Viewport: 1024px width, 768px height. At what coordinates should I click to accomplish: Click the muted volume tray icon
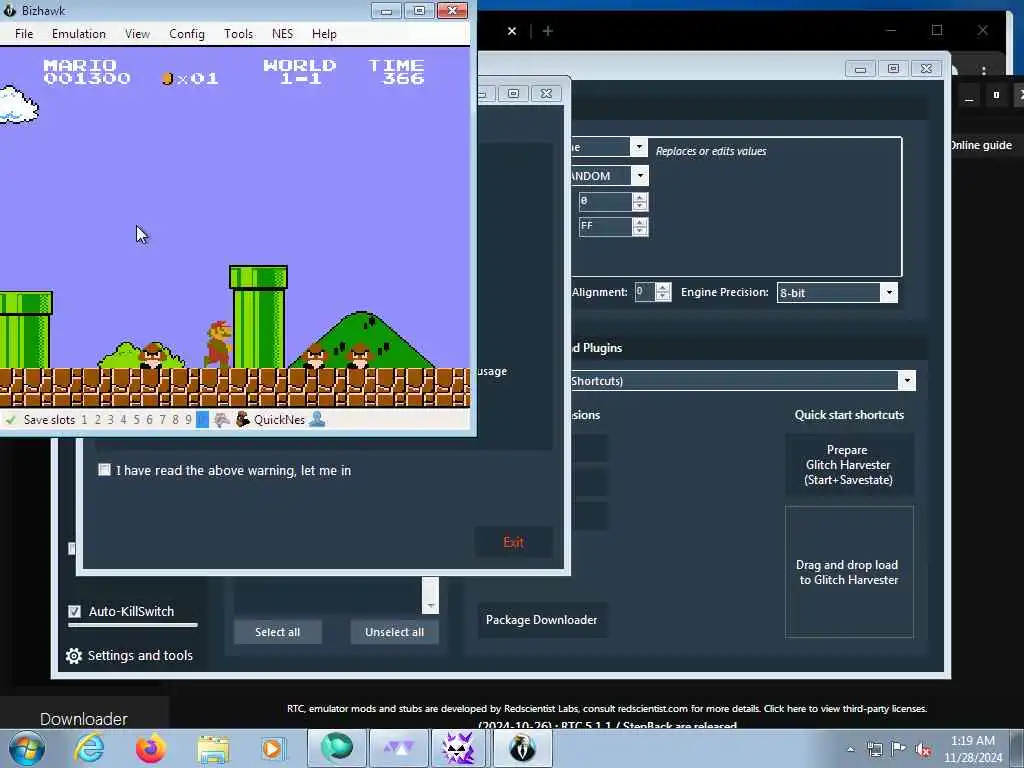point(923,750)
